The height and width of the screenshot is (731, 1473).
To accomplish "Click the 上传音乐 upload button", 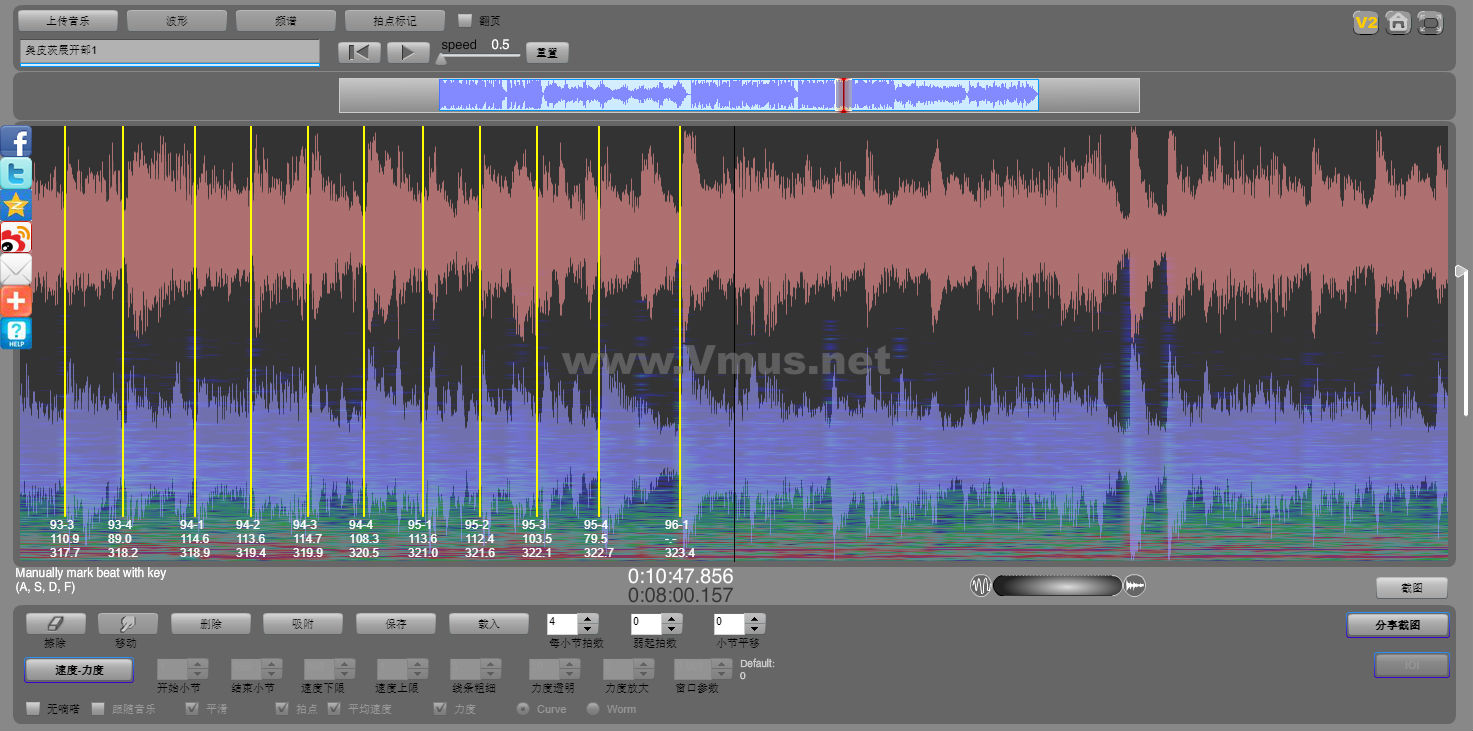I will pyautogui.click(x=68, y=20).
